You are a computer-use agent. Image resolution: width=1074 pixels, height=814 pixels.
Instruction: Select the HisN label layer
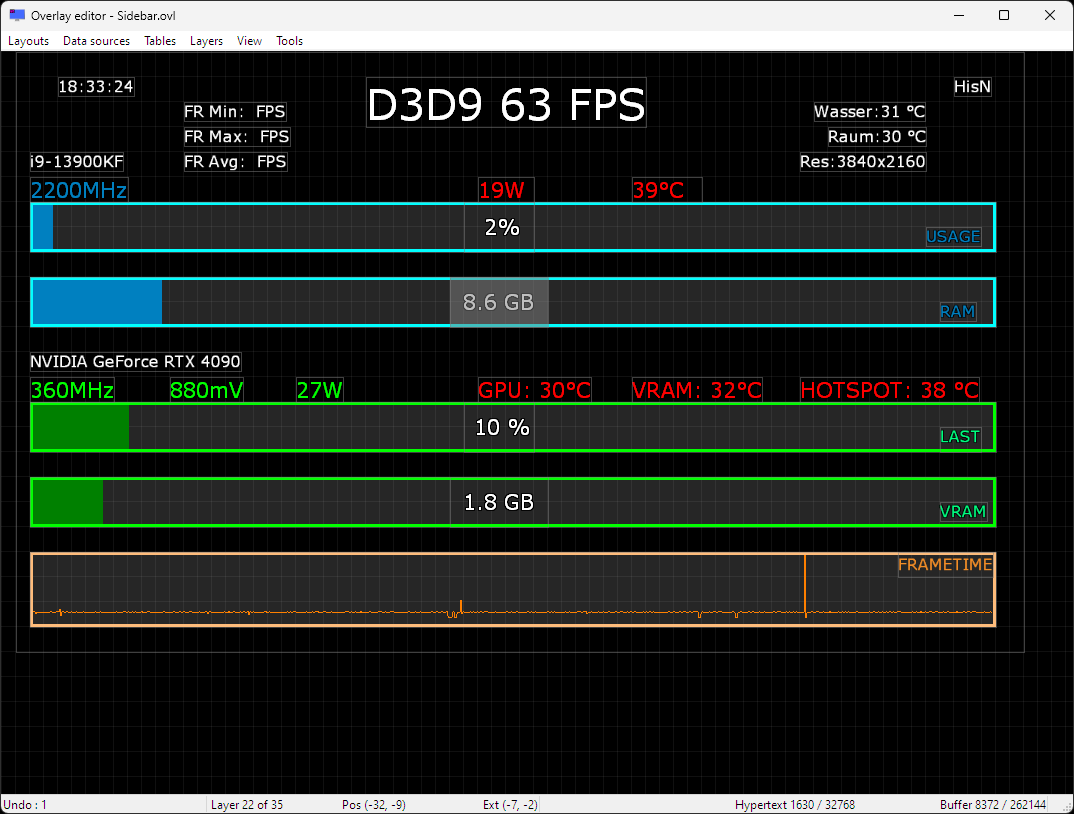point(972,86)
